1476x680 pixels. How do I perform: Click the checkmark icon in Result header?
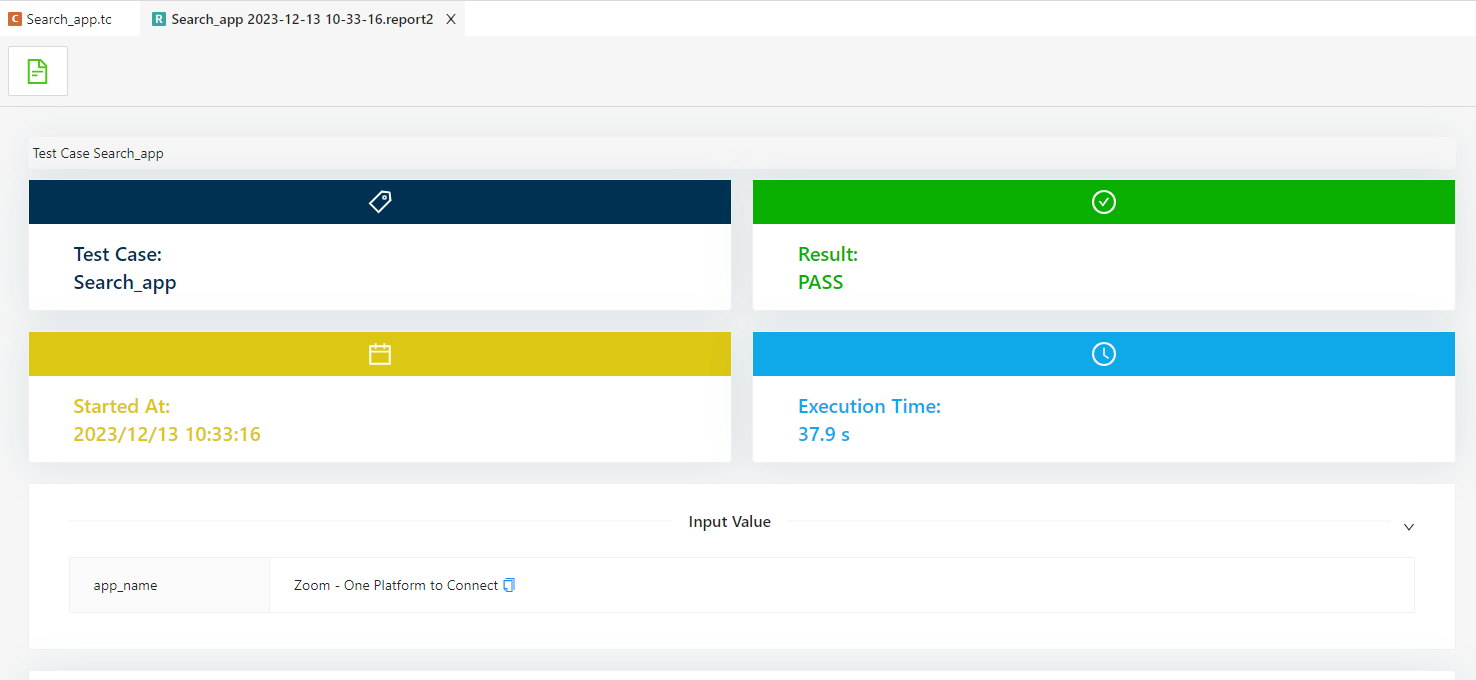click(x=1104, y=202)
